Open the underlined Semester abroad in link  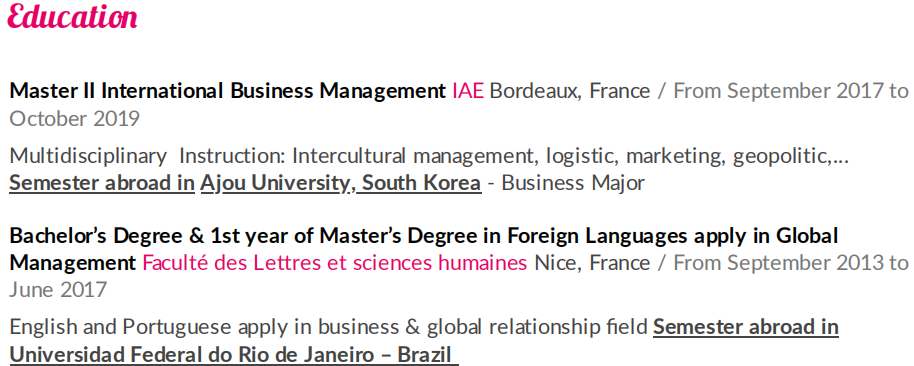click(102, 183)
